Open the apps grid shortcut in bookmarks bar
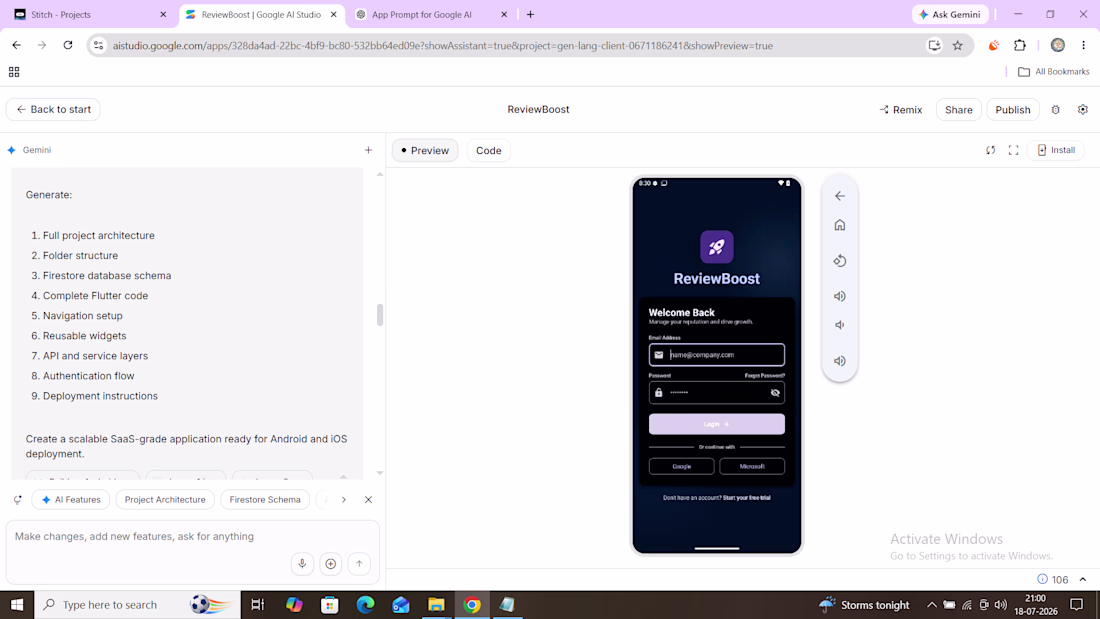1100x619 pixels. coord(14,72)
